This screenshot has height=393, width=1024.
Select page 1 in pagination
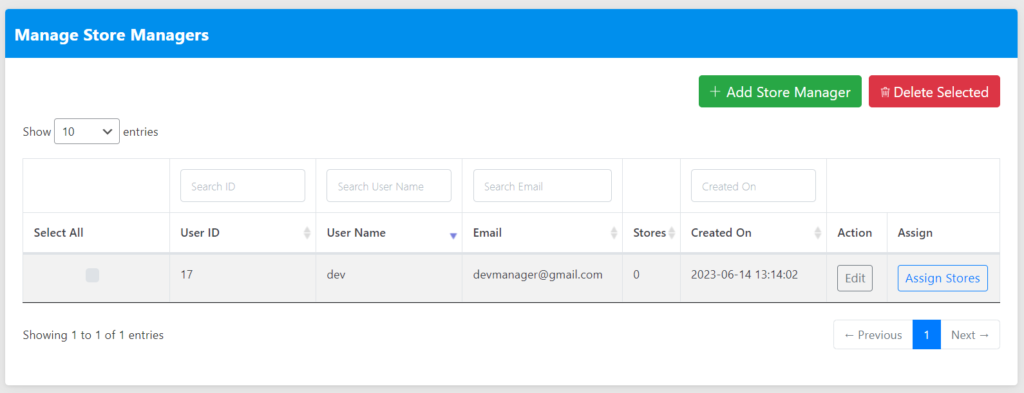pos(926,335)
